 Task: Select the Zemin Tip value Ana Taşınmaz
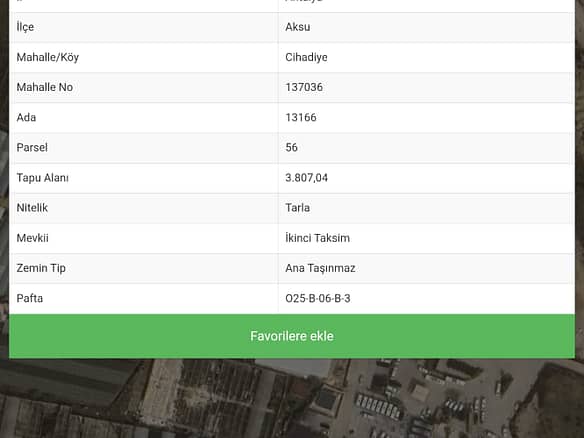[x=320, y=268]
